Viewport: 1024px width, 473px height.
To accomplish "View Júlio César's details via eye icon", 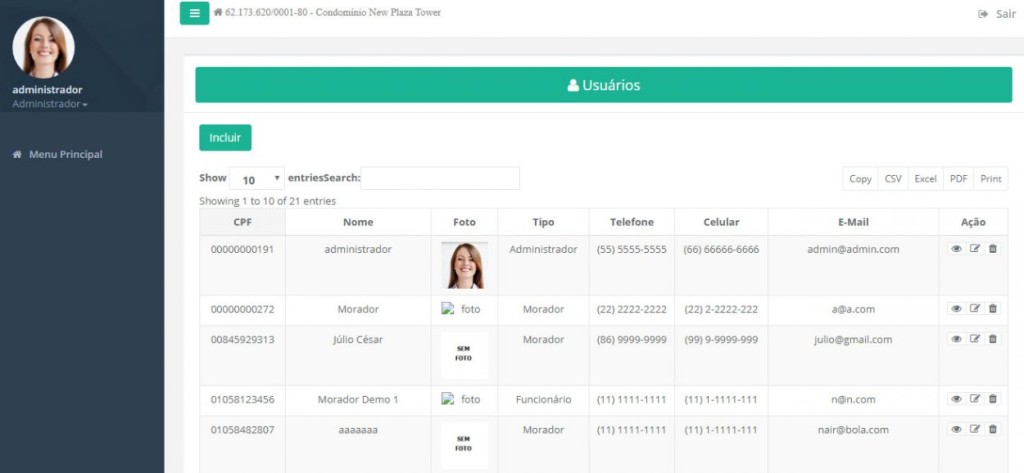I will tap(956, 339).
